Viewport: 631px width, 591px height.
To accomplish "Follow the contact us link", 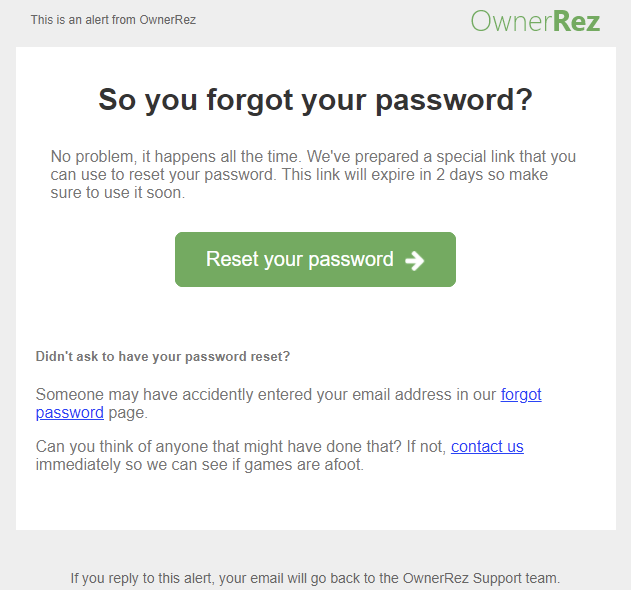I will point(487,447).
